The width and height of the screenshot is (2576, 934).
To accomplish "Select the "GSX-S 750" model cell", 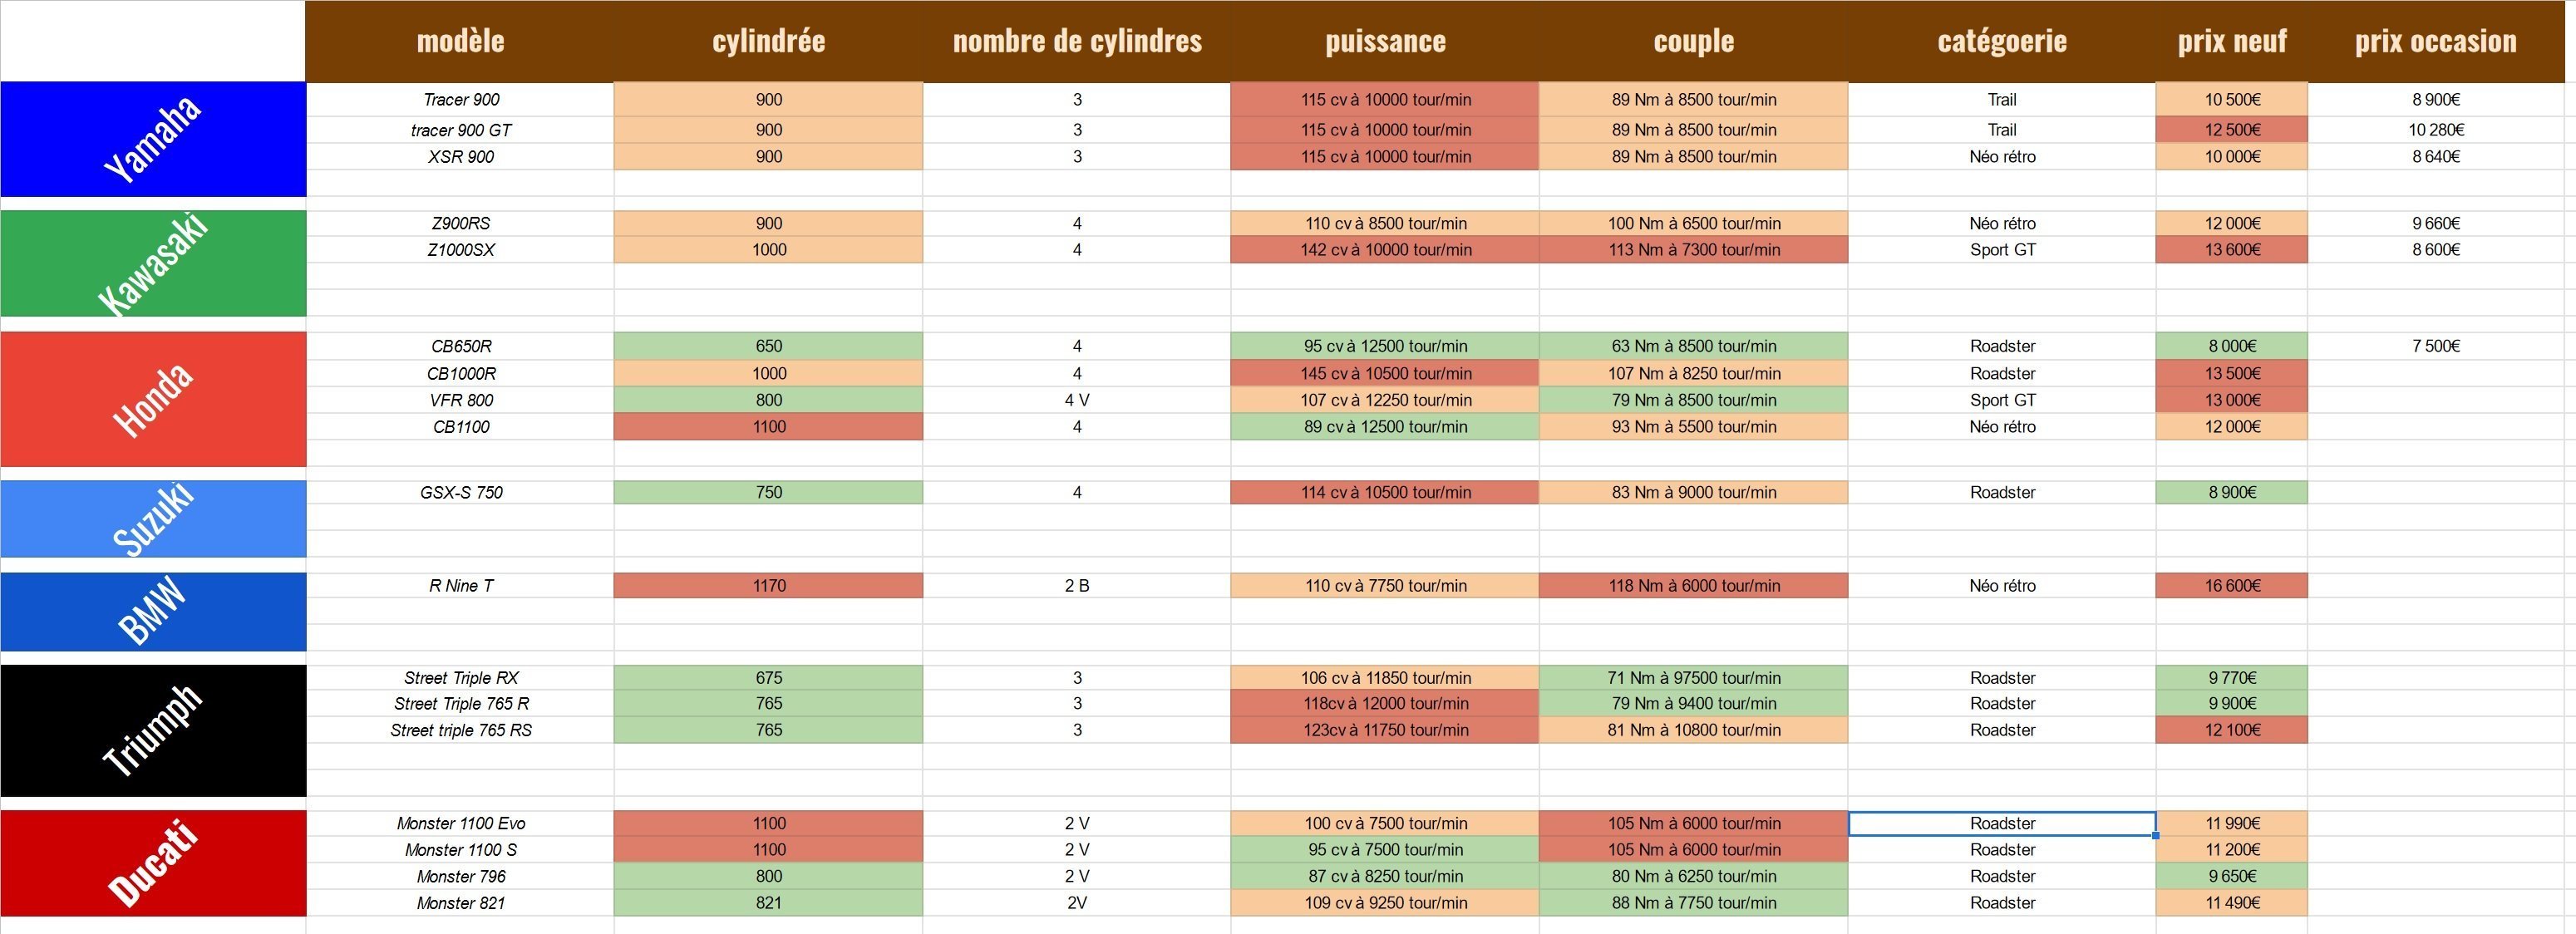I will [x=461, y=492].
